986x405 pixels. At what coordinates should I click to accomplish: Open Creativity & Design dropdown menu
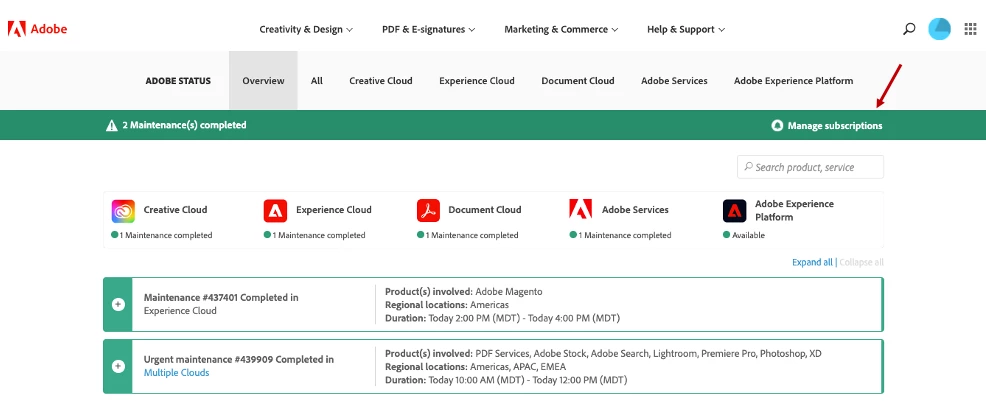coord(306,29)
